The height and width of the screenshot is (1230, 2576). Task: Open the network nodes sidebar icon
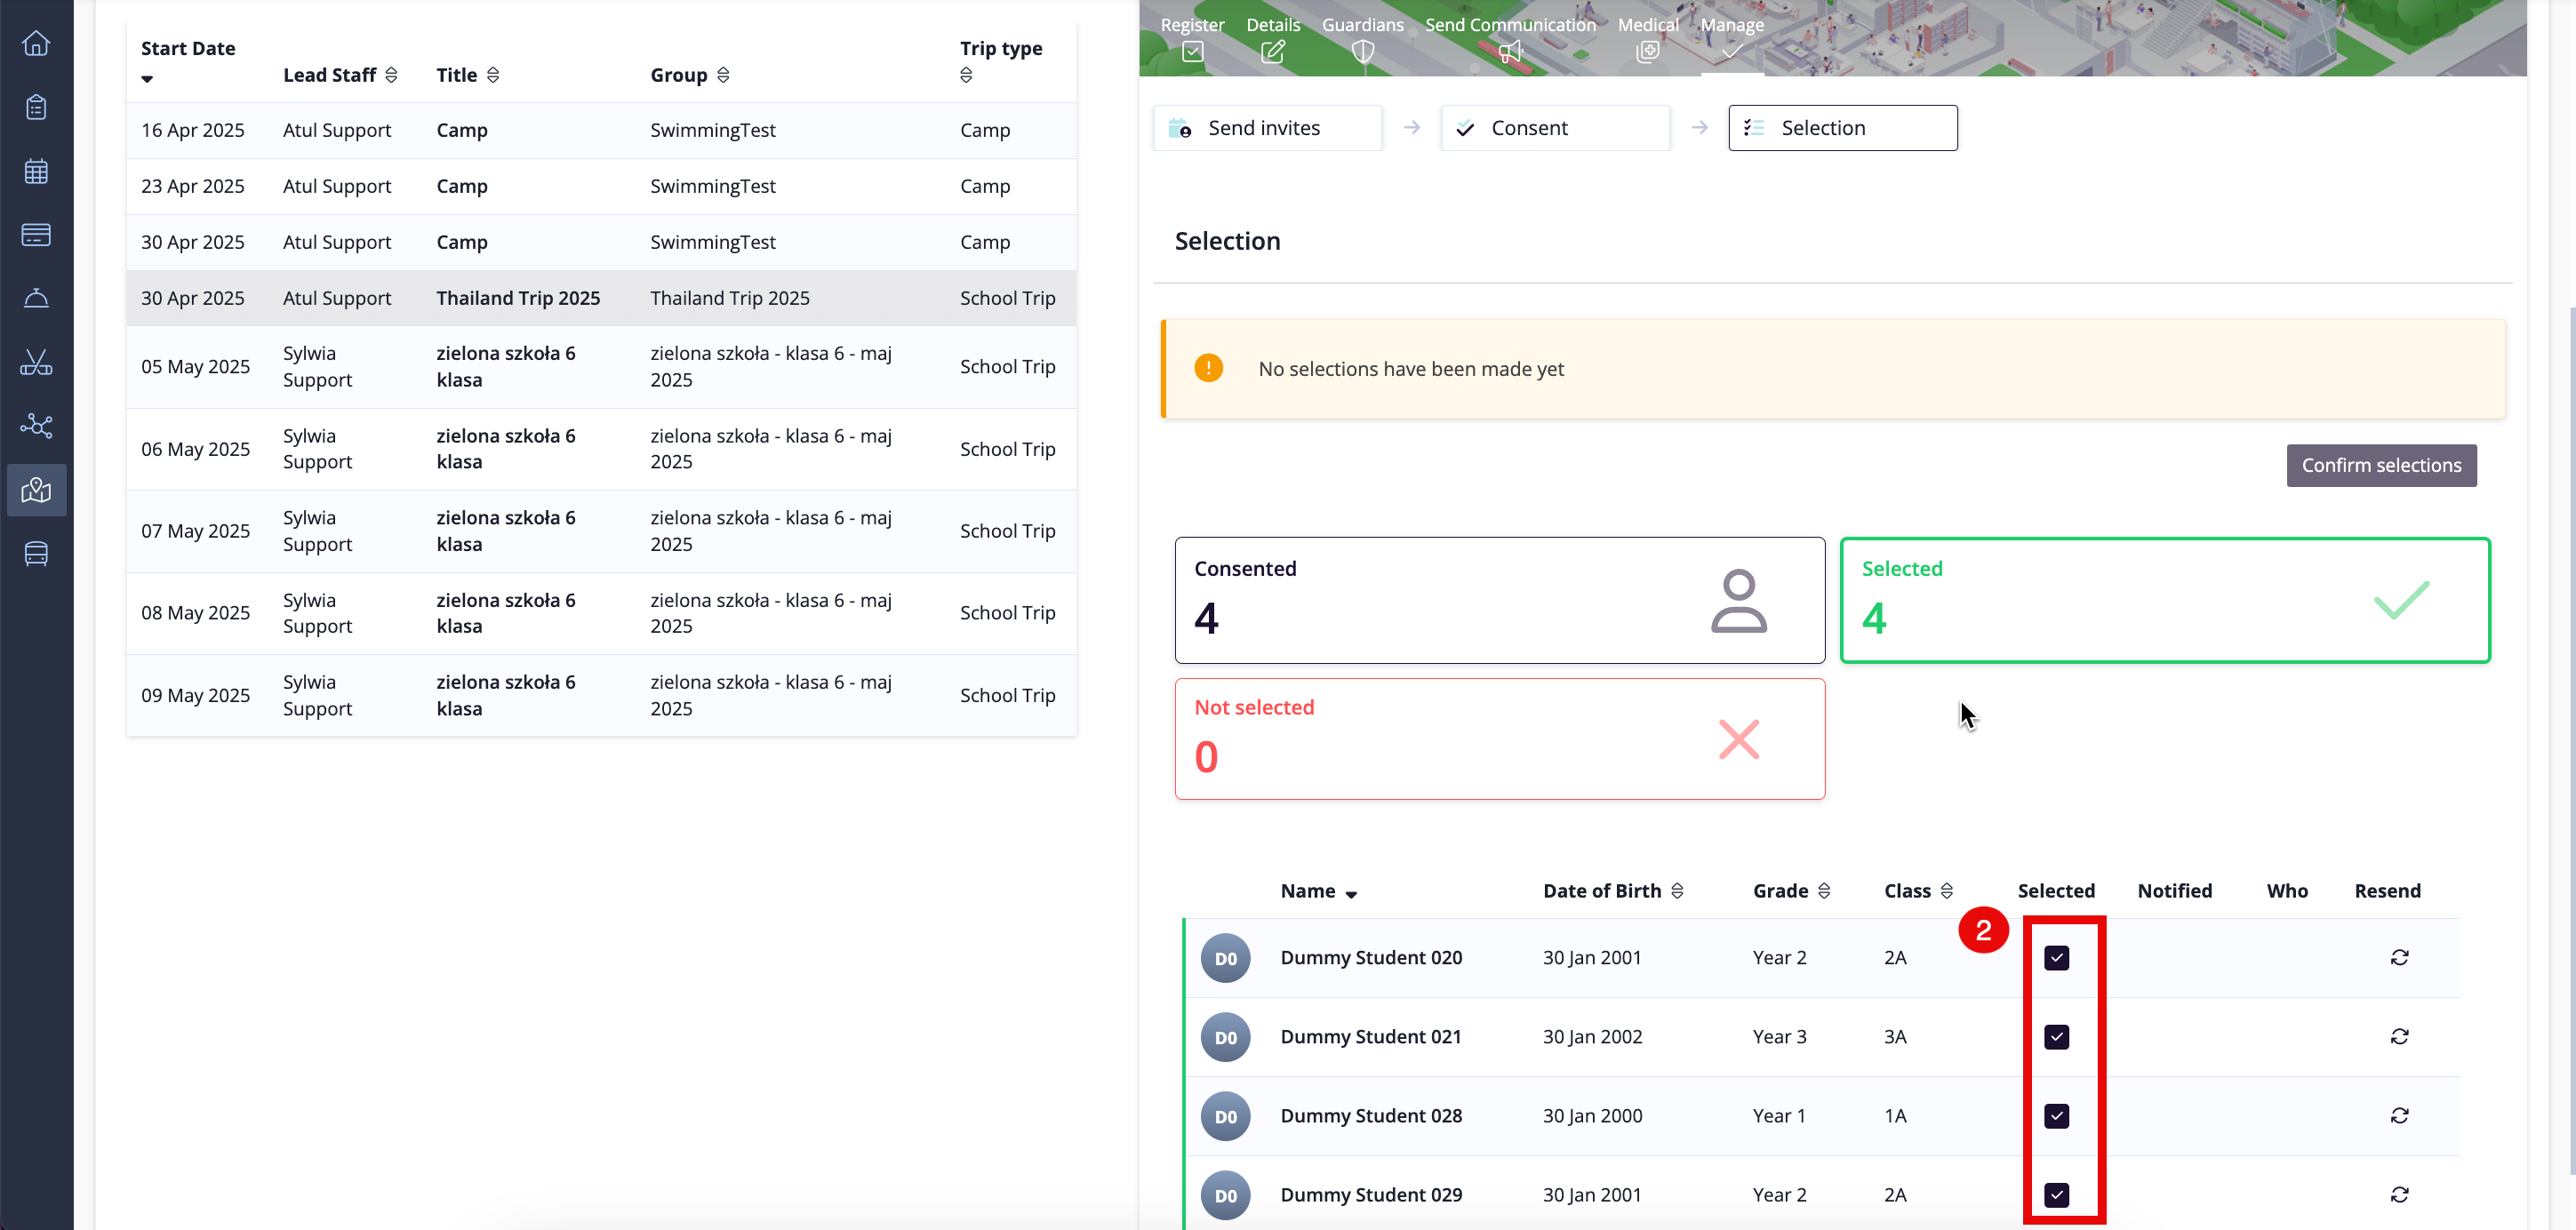click(x=36, y=426)
